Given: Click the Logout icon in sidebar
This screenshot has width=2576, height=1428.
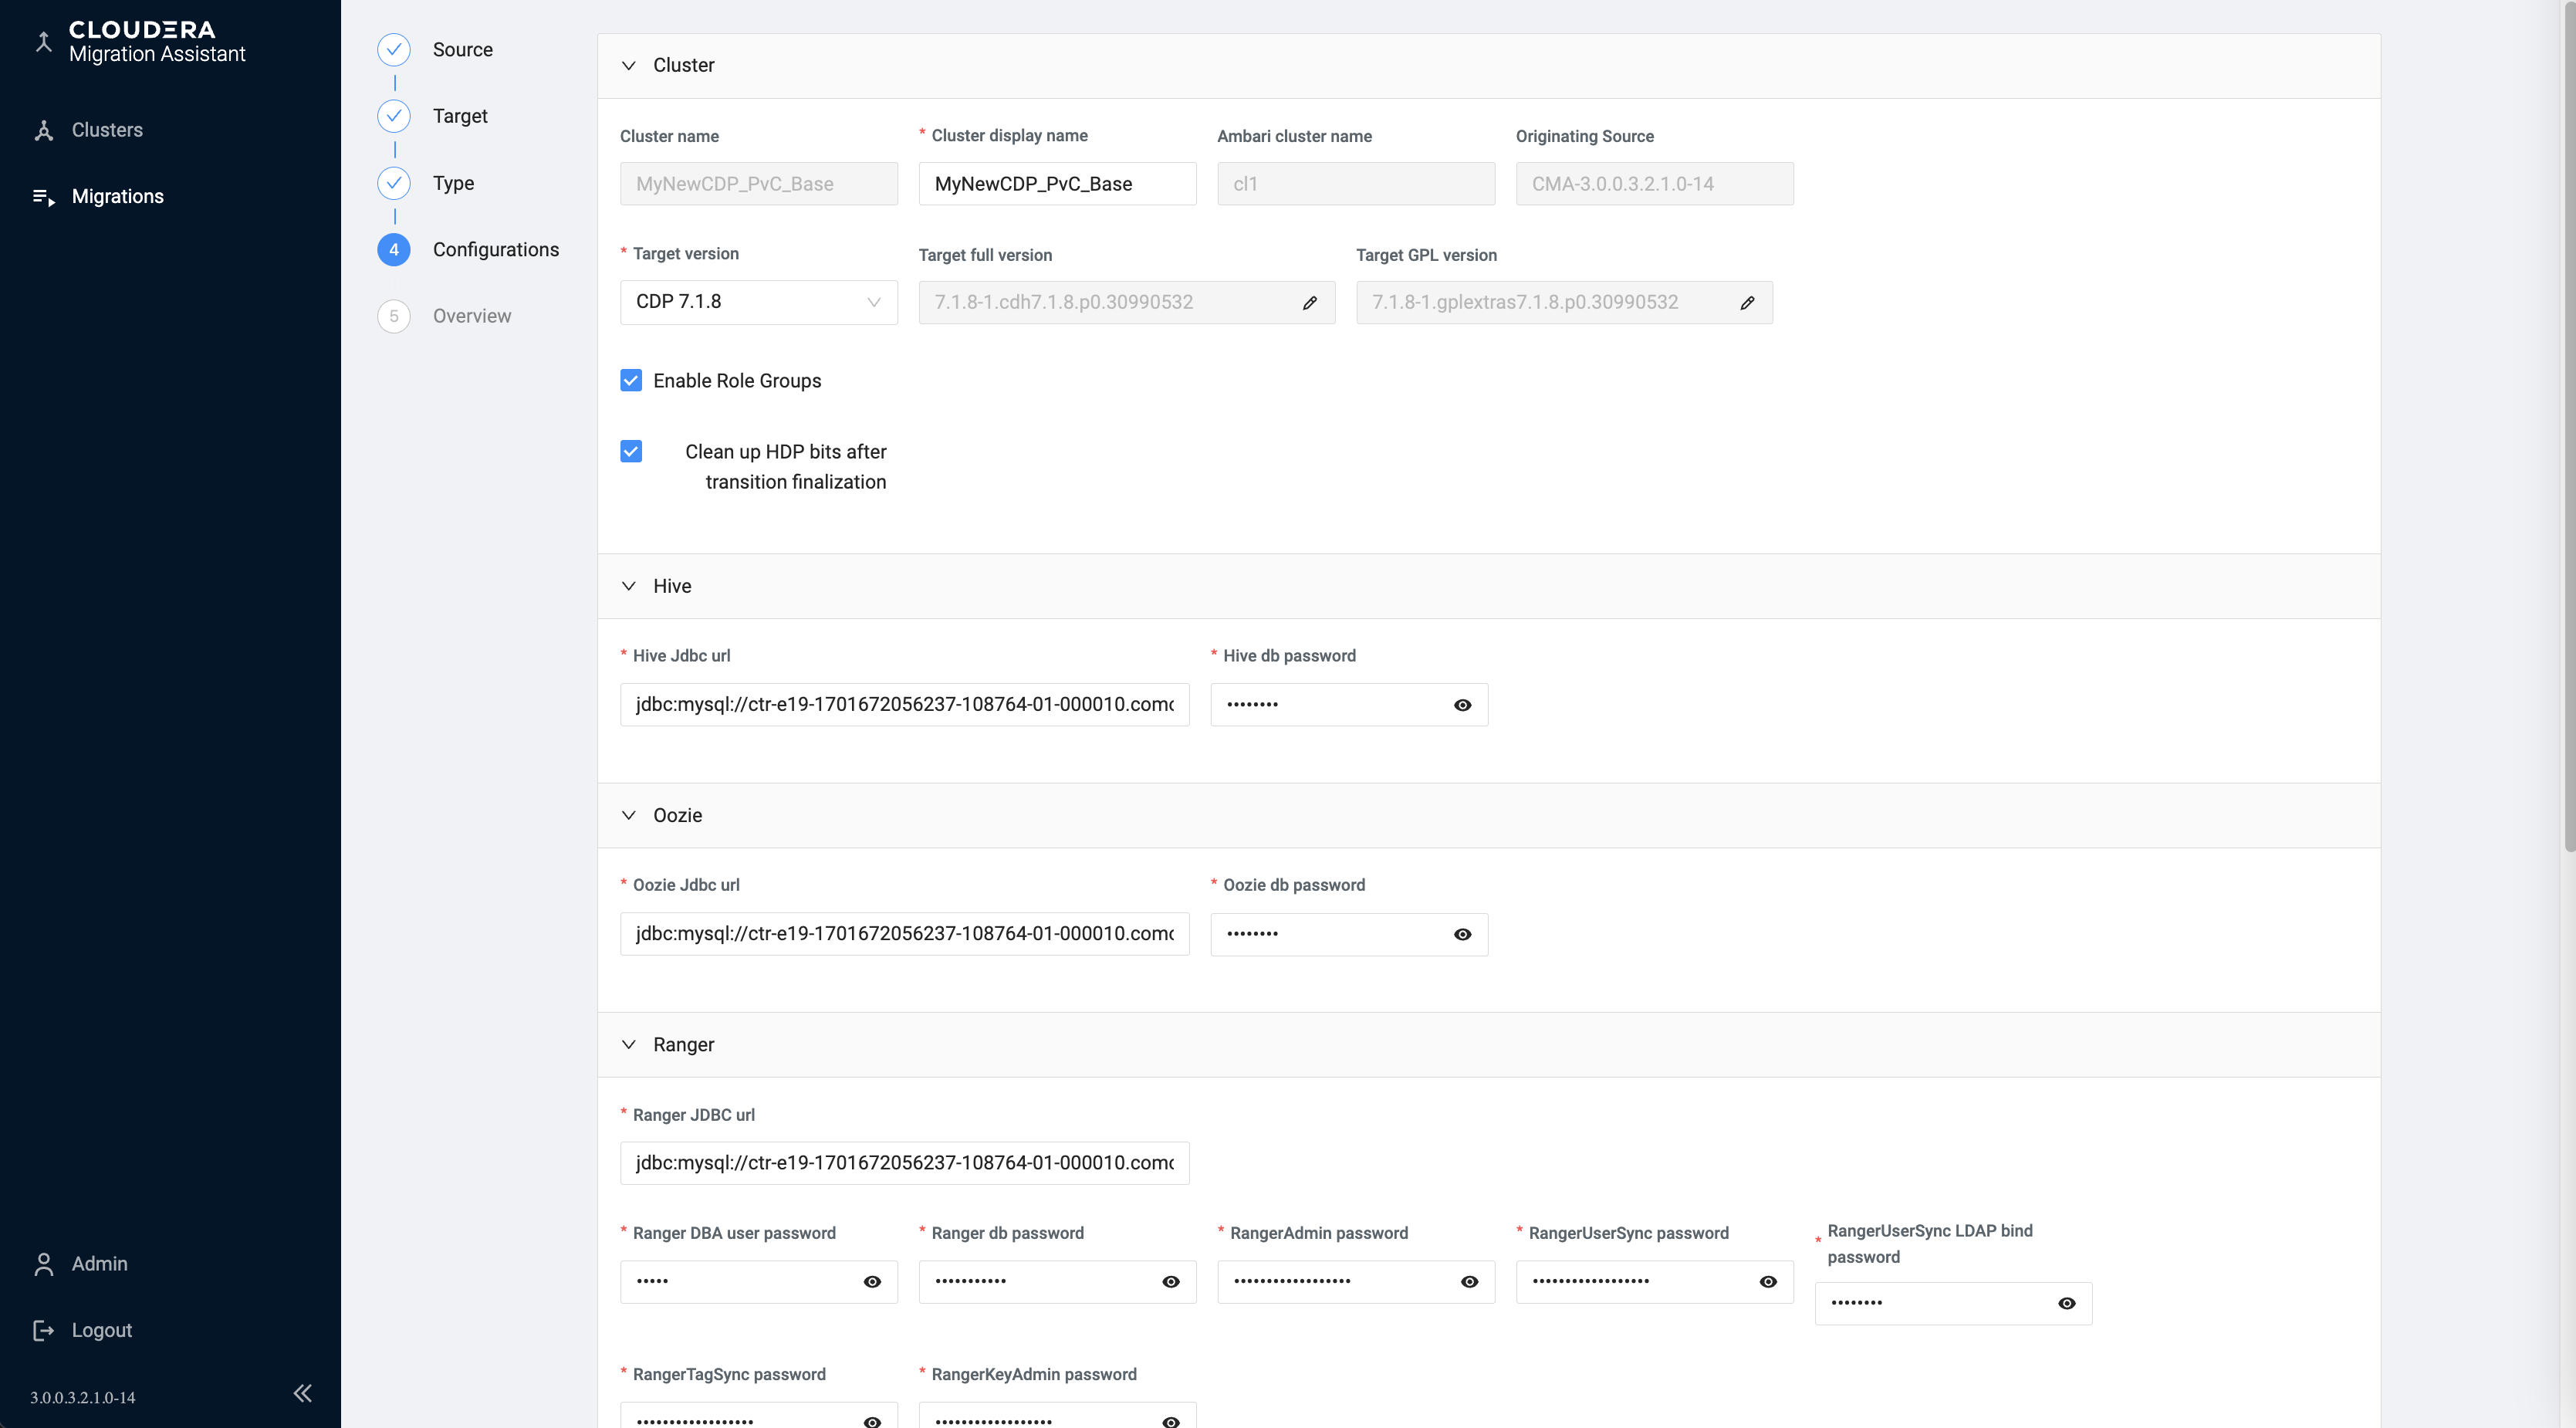Looking at the screenshot, I should pos(44,1330).
